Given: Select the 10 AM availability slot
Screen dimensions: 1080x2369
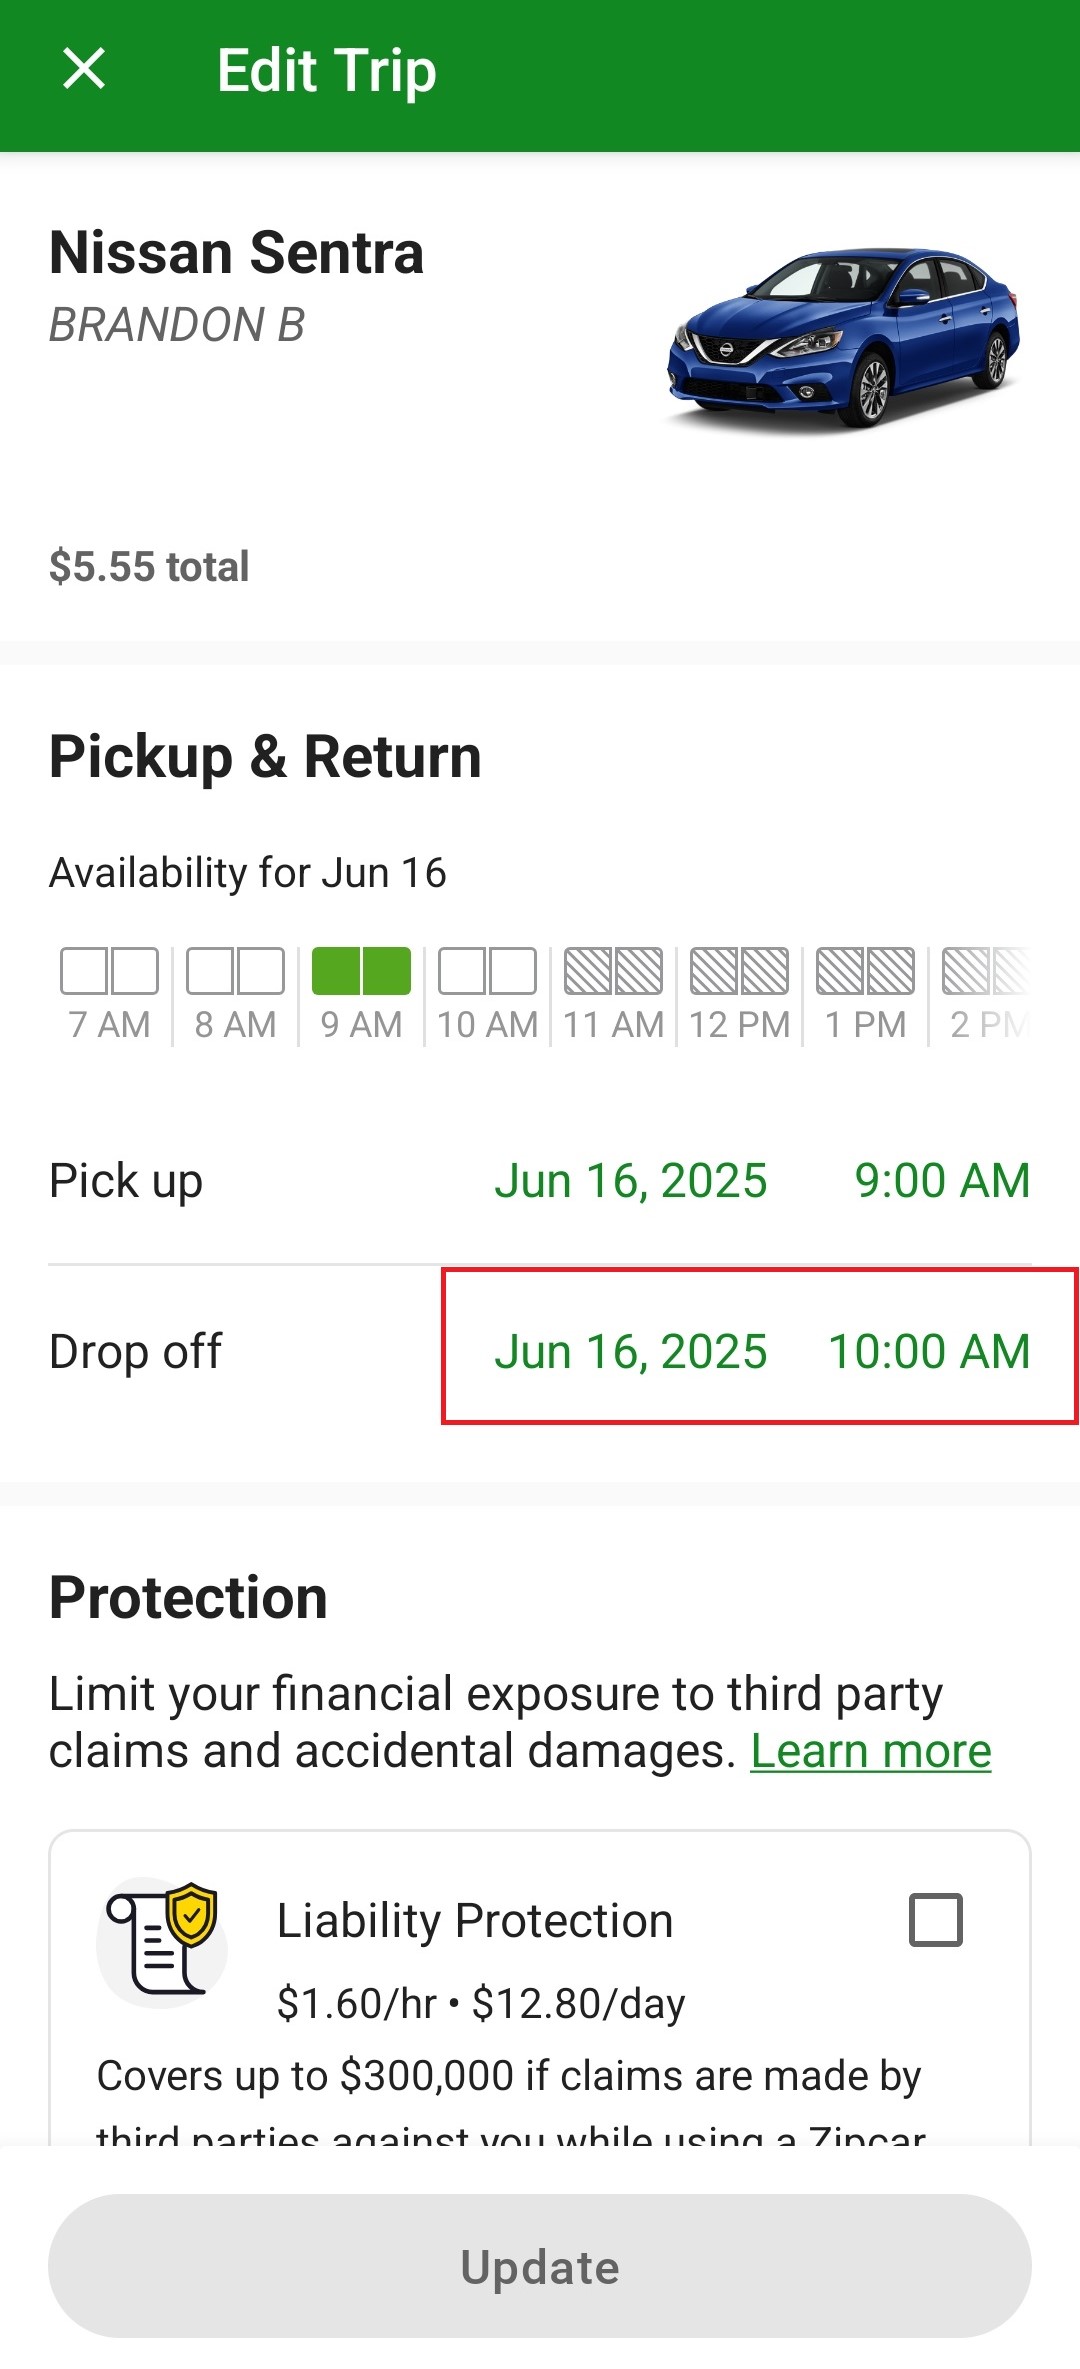Looking at the screenshot, I should click(488, 995).
